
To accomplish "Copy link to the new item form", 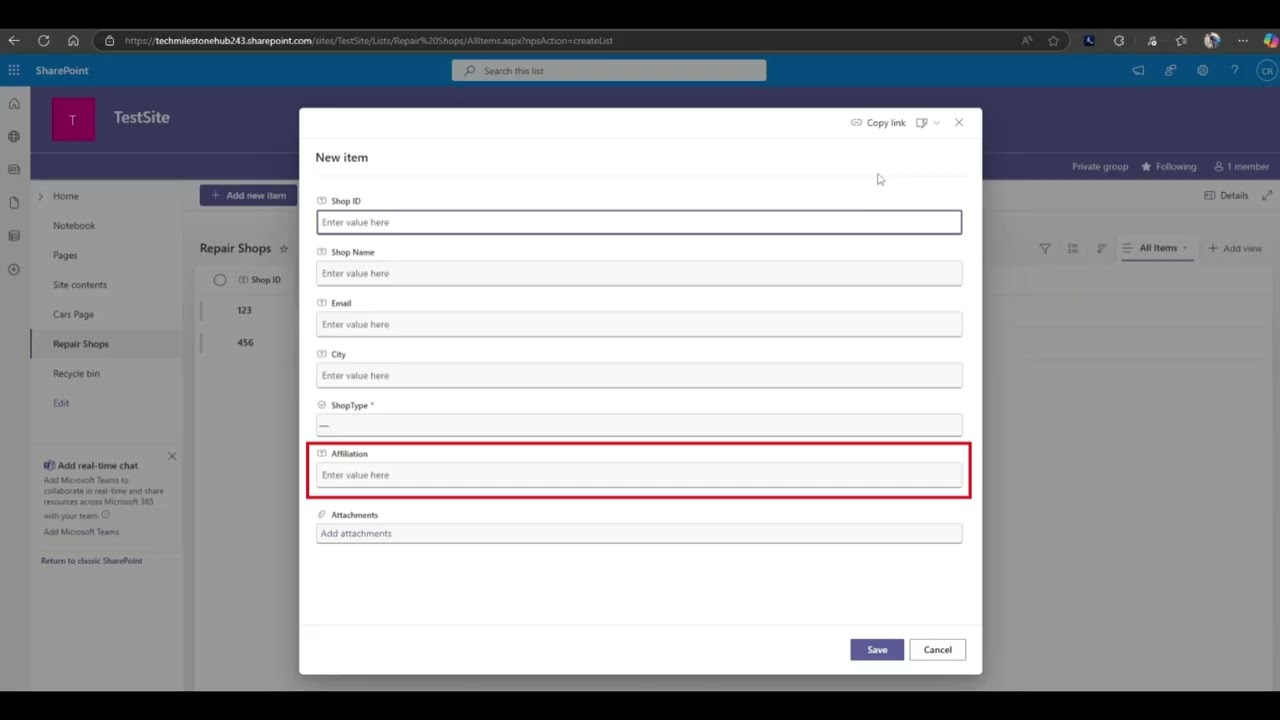I will 878,123.
